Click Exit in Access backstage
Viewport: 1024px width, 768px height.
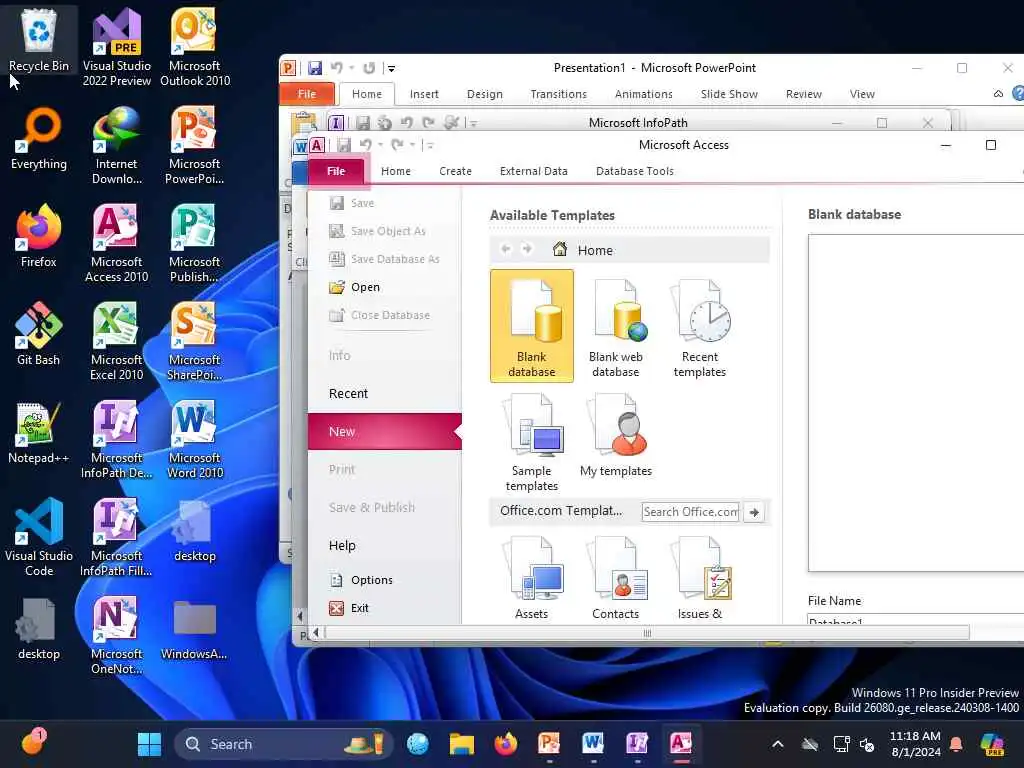point(349,608)
